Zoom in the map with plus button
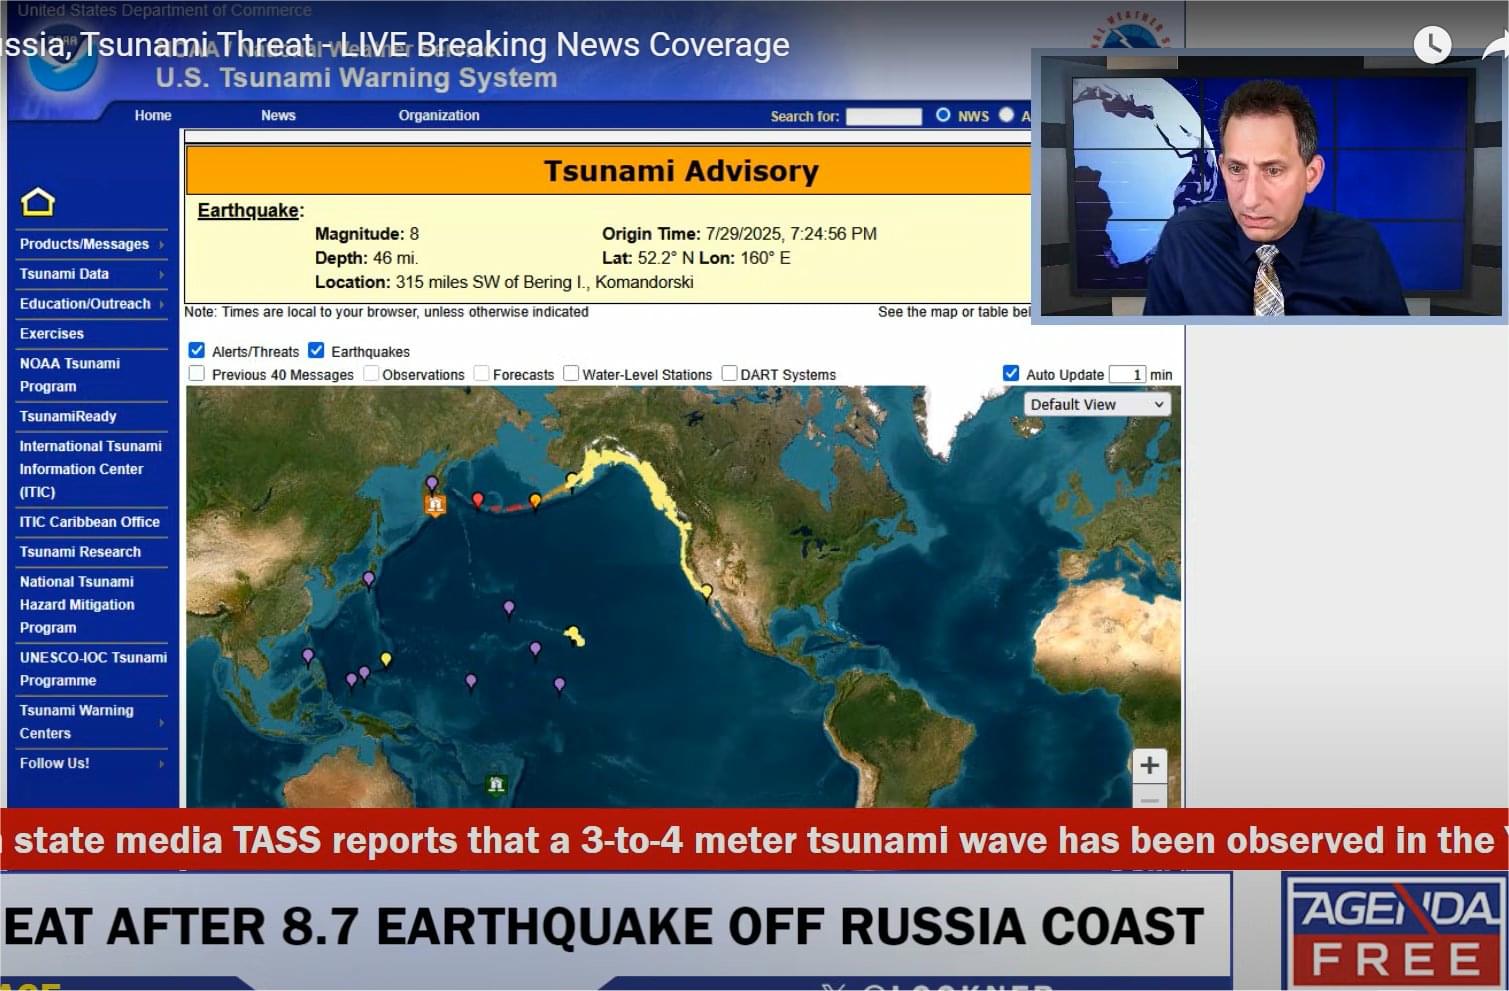1509x991 pixels. click(1150, 765)
